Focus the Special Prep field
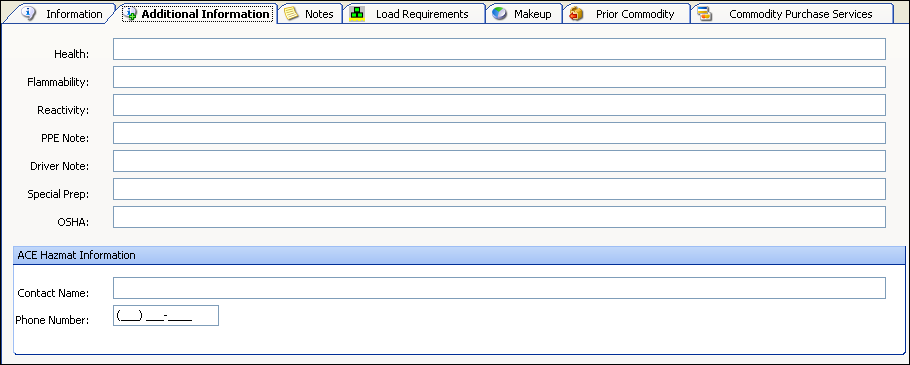Image resolution: width=910 pixels, height=365 pixels. [x=499, y=189]
